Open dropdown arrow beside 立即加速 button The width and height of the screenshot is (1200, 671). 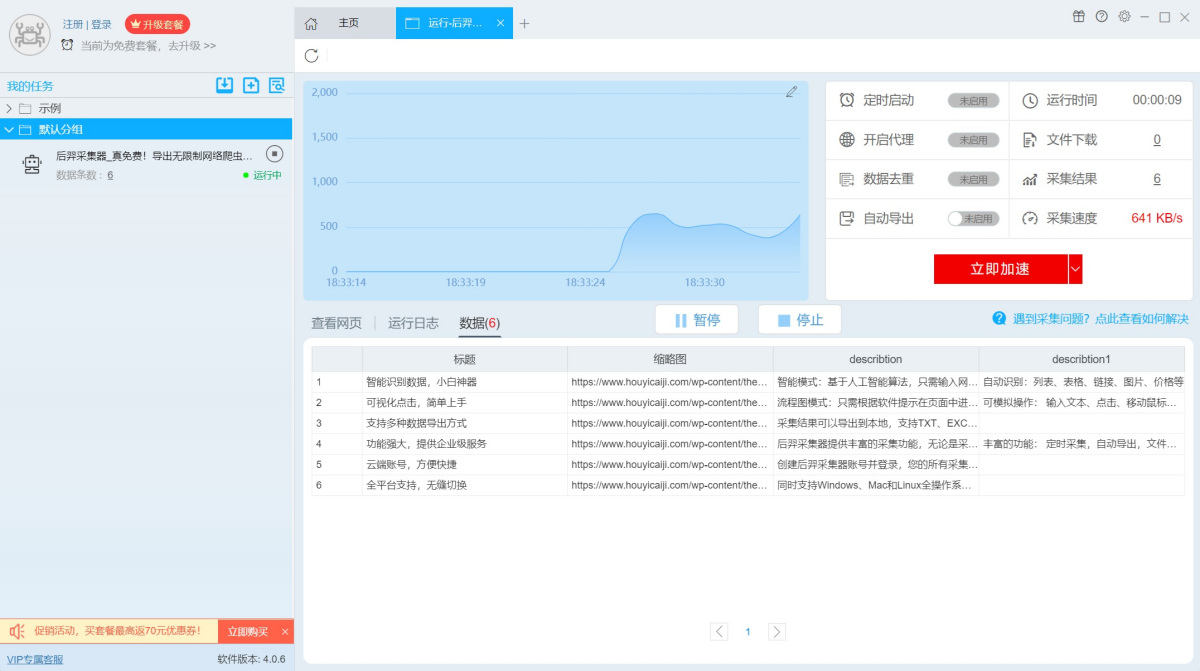pos(1075,269)
